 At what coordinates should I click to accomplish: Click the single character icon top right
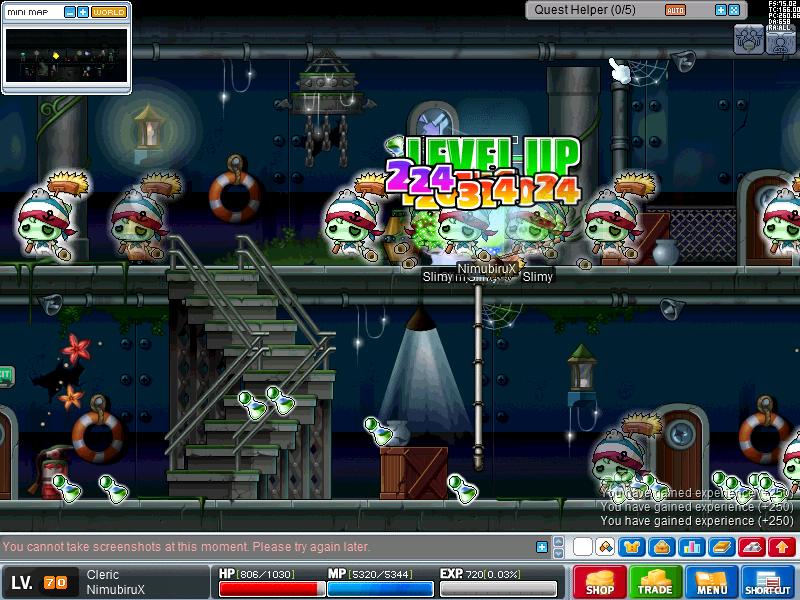pos(781,39)
